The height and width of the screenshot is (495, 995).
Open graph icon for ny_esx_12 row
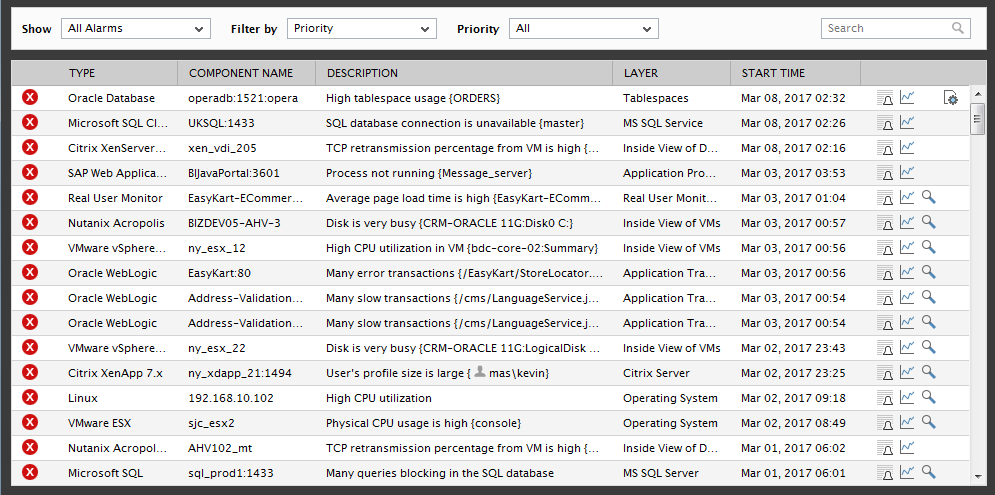coord(907,248)
